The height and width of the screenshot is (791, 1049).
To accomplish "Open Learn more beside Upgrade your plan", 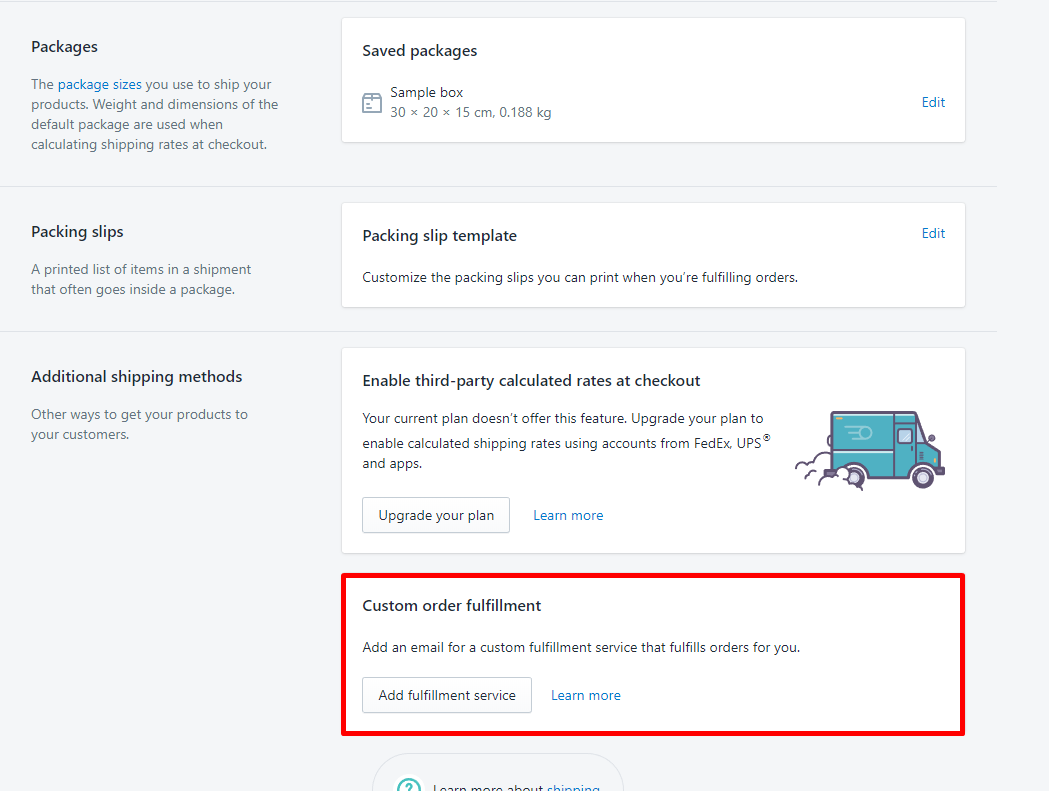I will (568, 516).
